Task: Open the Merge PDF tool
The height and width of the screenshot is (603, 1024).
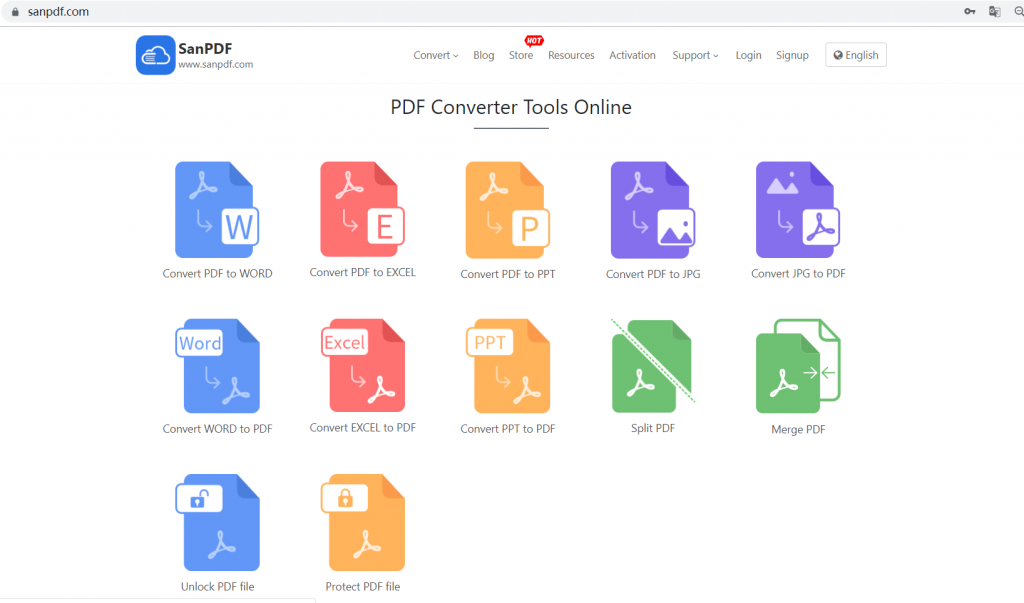Action: click(797, 365)
